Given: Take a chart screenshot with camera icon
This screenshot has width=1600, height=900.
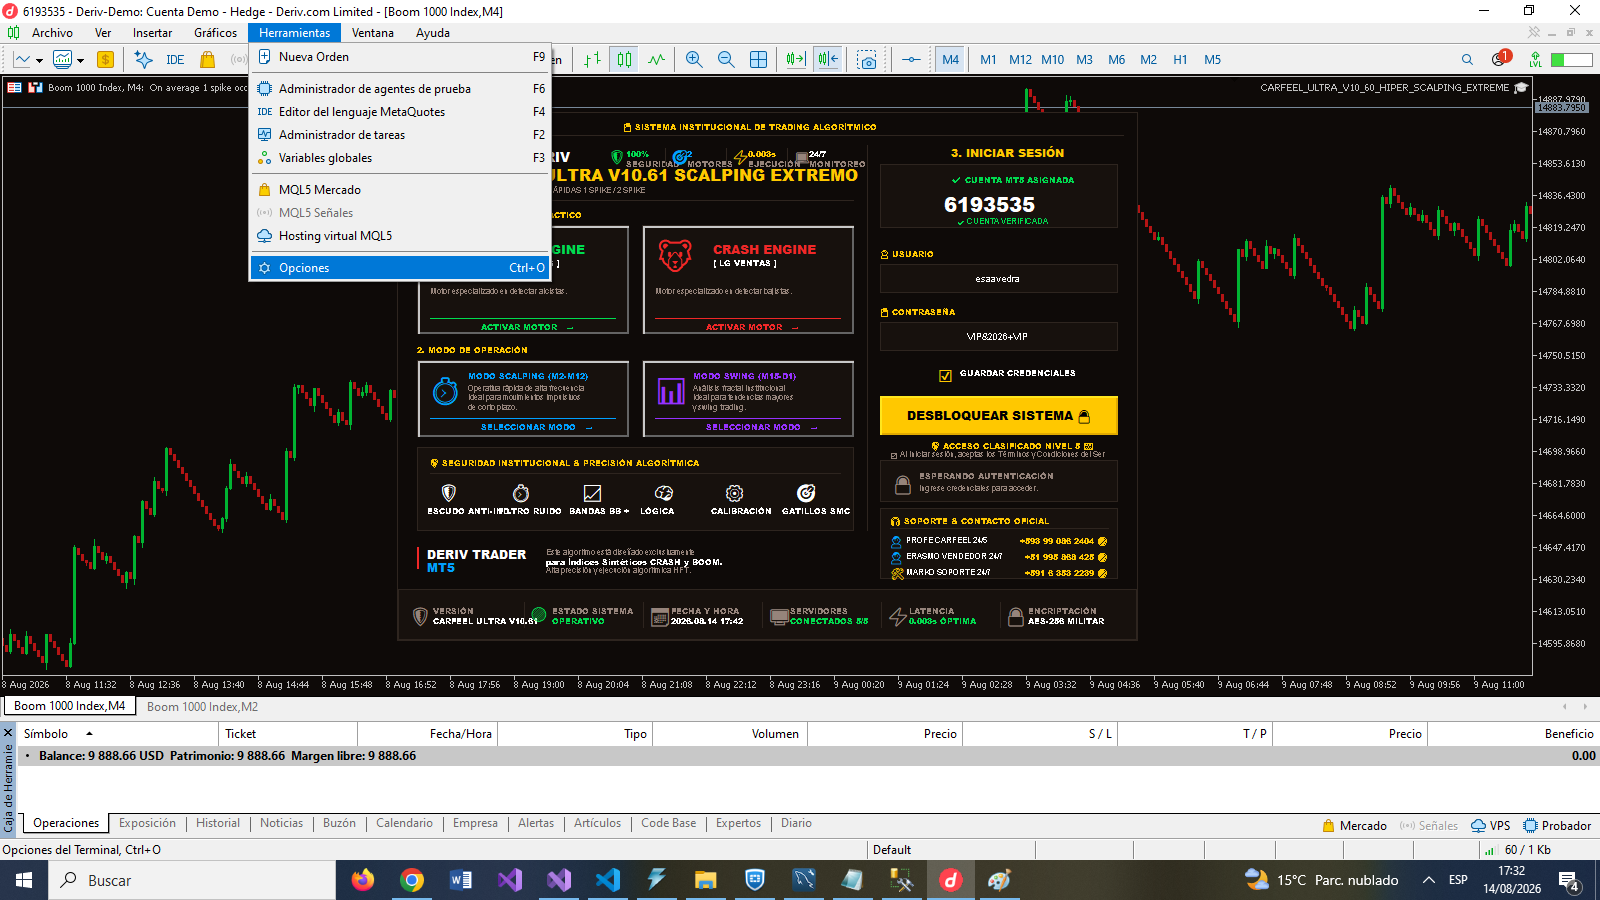Looking at the screenshot, I should click(x=867, y=60).
